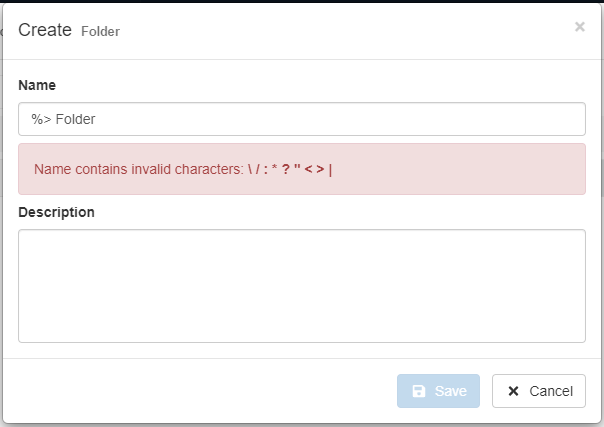The width and height of the screenshot is (604, 427).
Task: Click the "Cancel" text label
Action: click(x=551, y=391)
